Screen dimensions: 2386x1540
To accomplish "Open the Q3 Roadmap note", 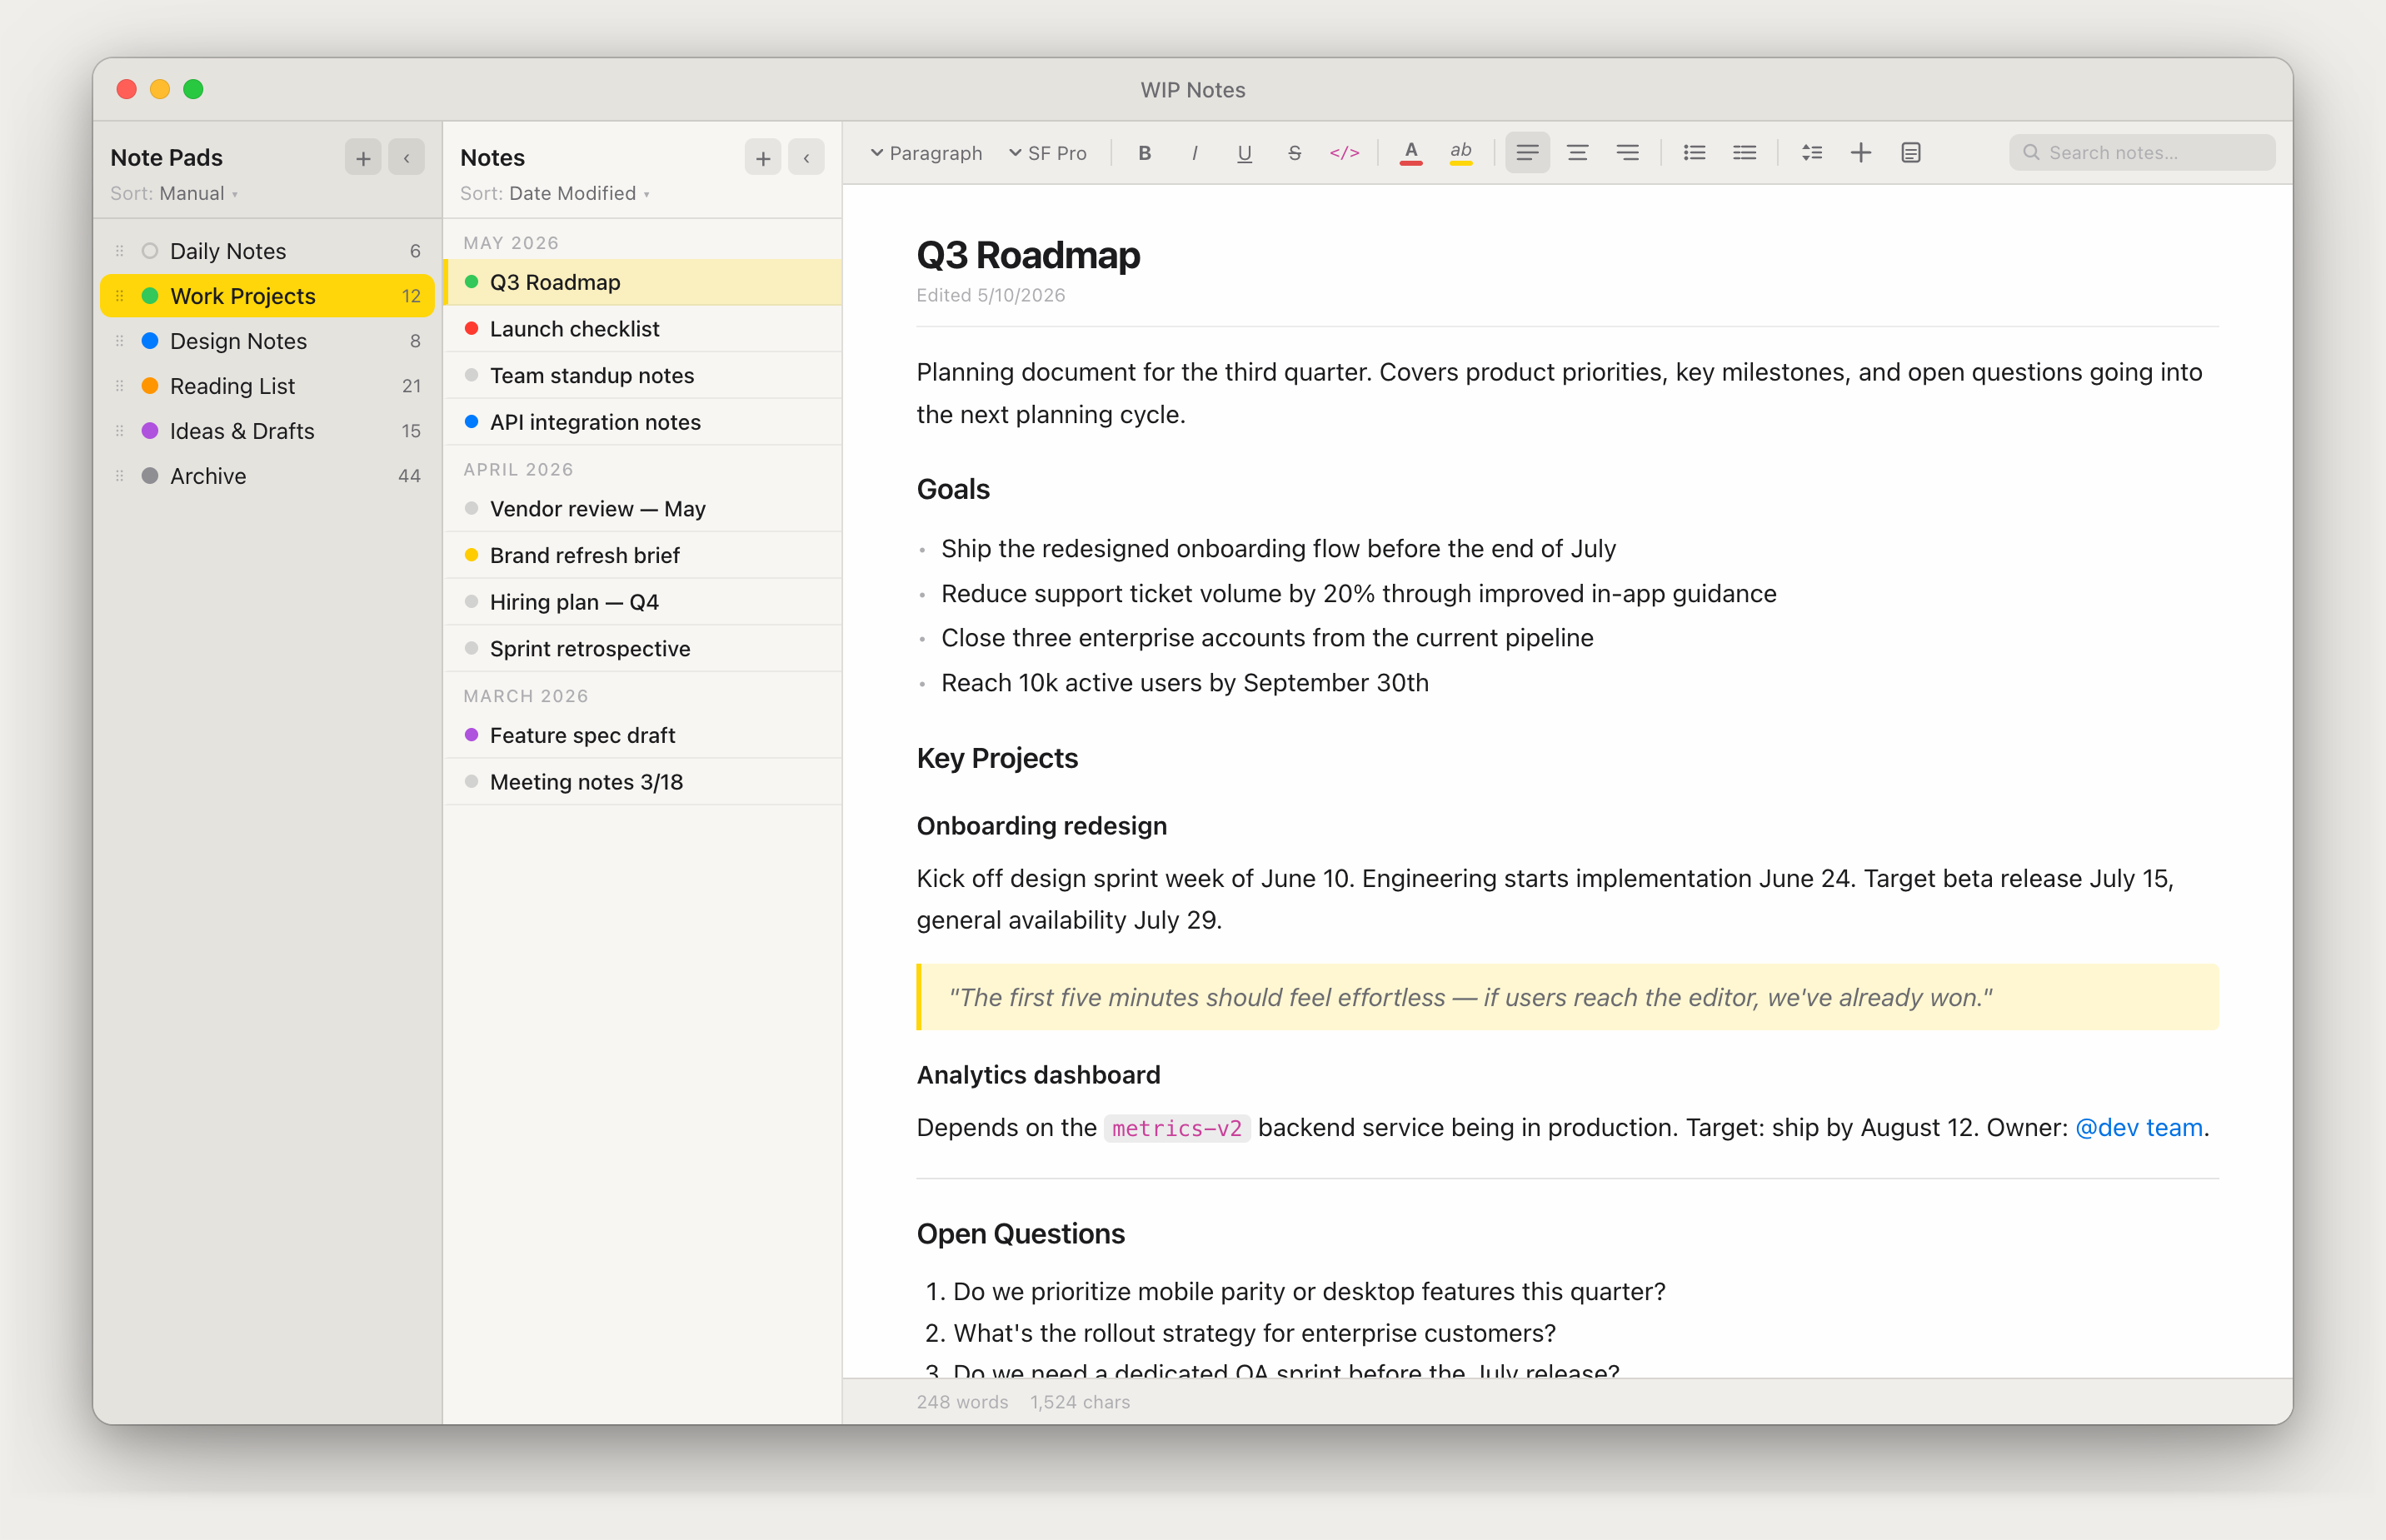I will [643, 282].
